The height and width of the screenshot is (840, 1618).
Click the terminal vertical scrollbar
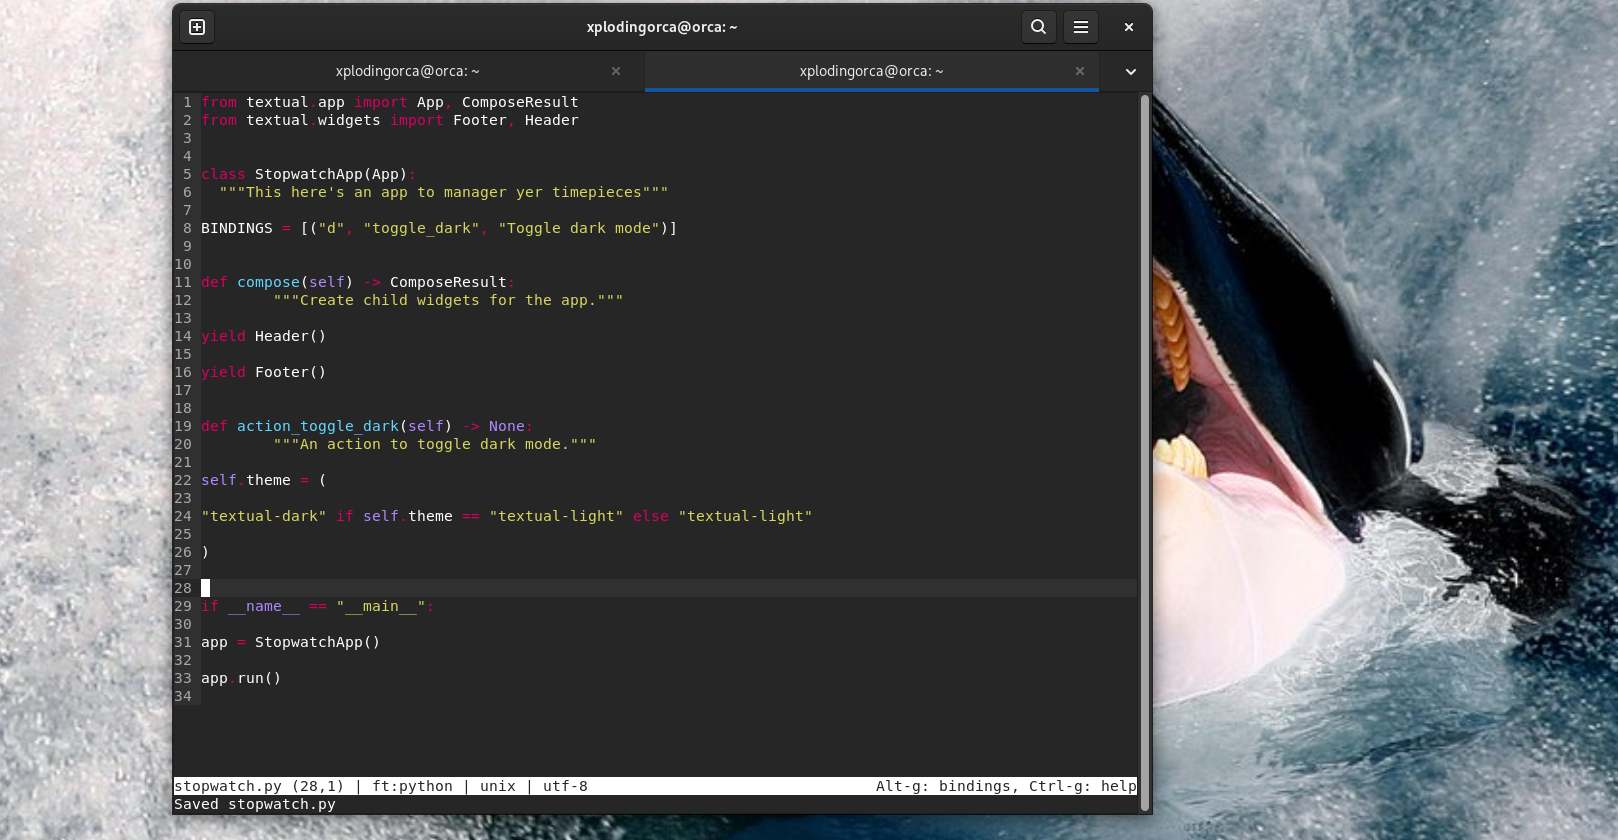pos(1145,453)
